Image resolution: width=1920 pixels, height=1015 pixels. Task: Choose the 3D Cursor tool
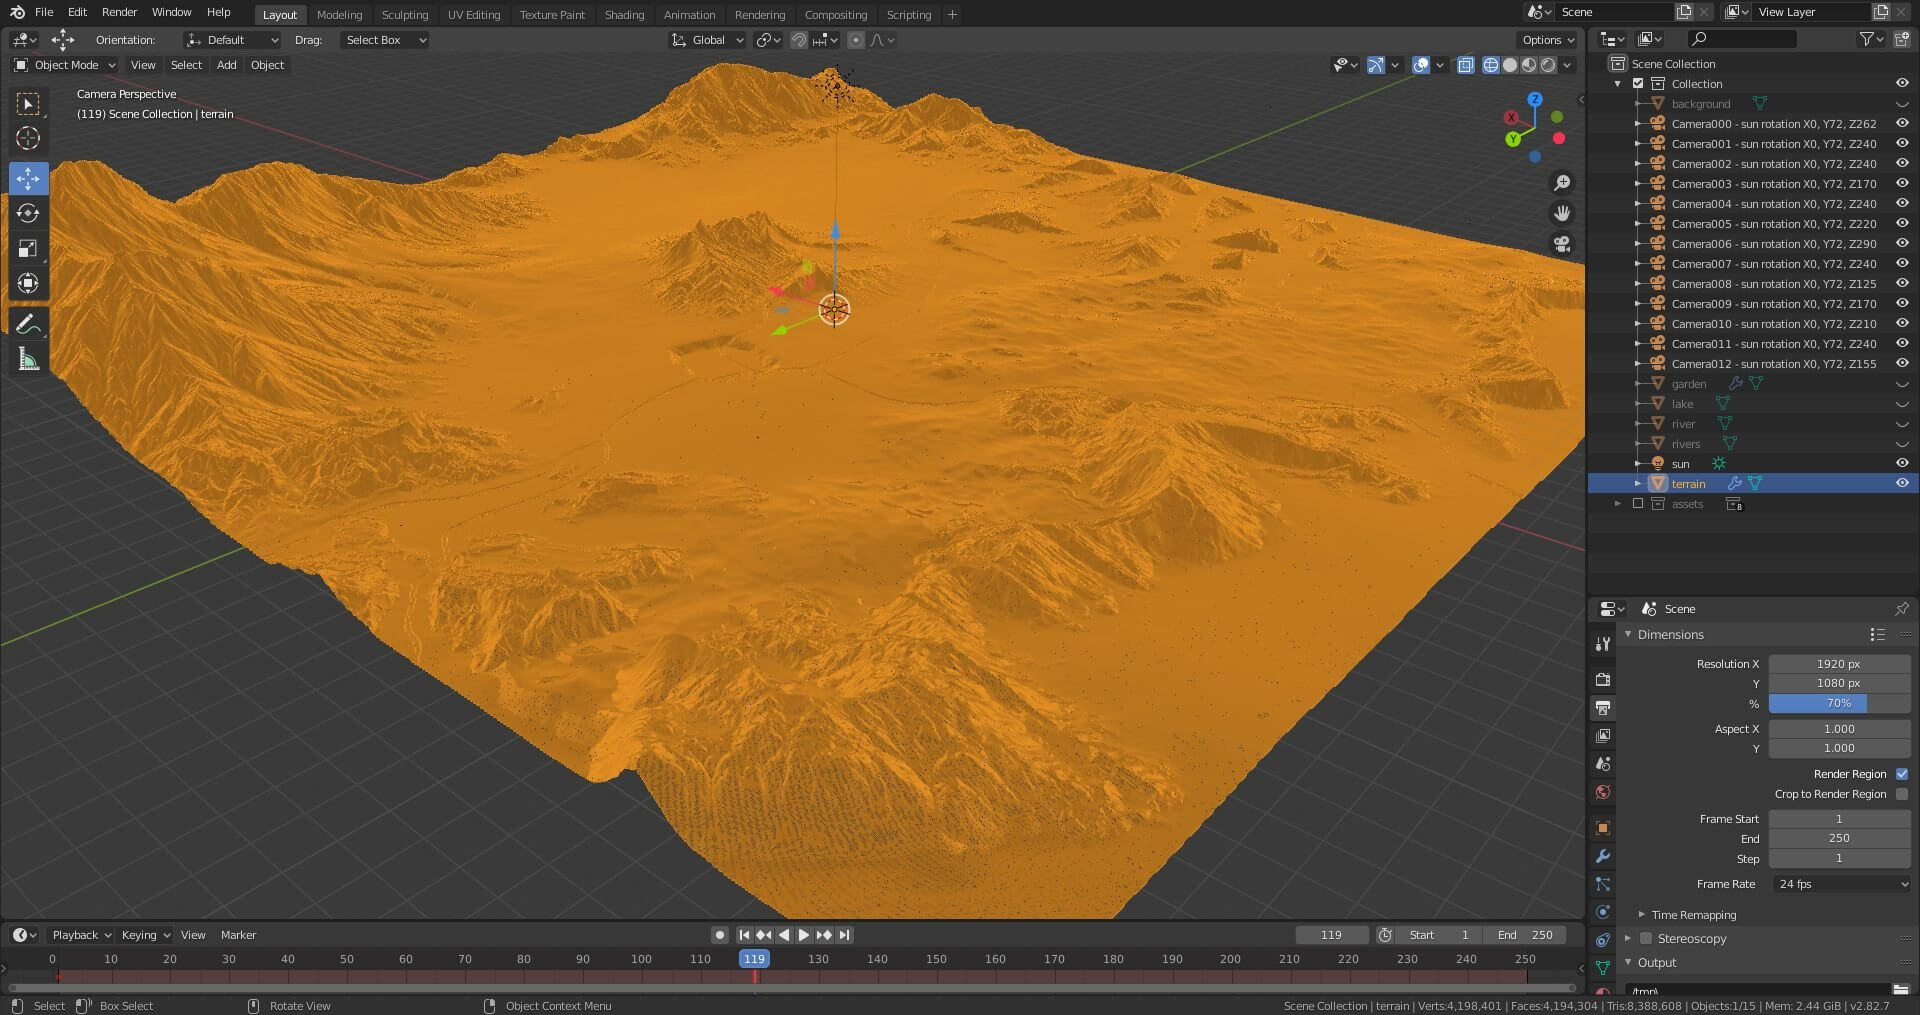pyautogui.click(x=28, y=138)
